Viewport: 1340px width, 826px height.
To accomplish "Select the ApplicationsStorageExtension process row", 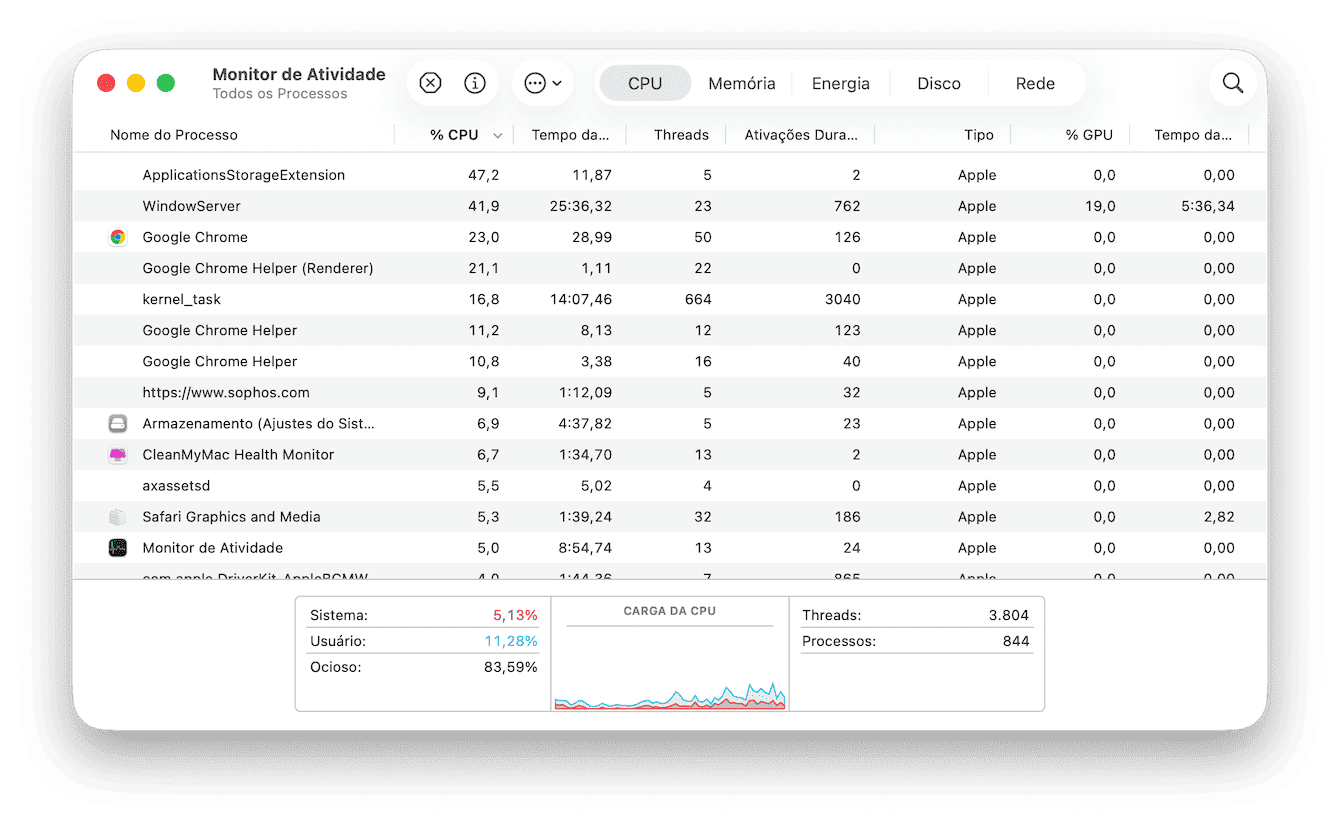I will tap(670, 175).
